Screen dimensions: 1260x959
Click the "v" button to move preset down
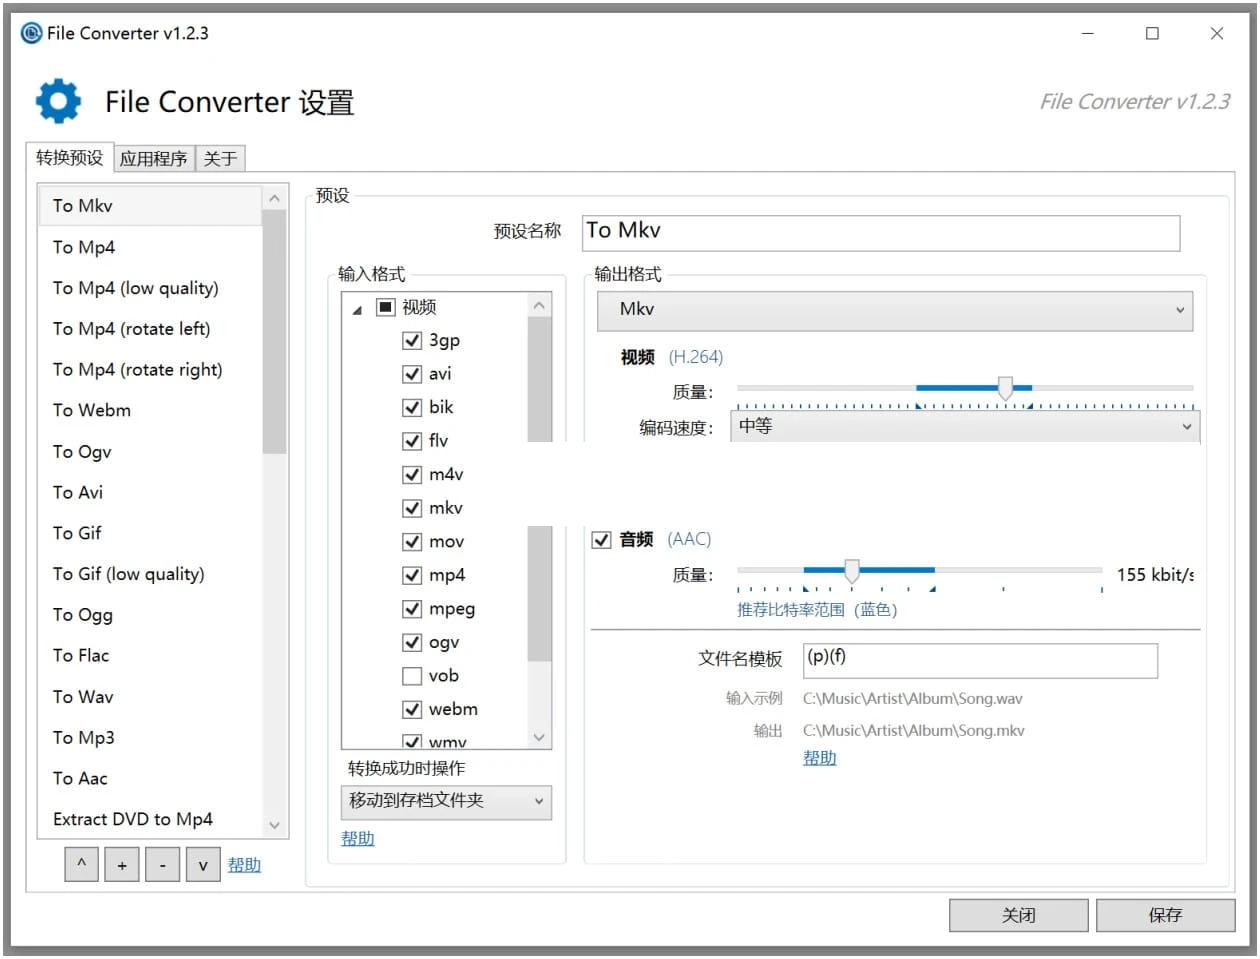pos(204,864)
